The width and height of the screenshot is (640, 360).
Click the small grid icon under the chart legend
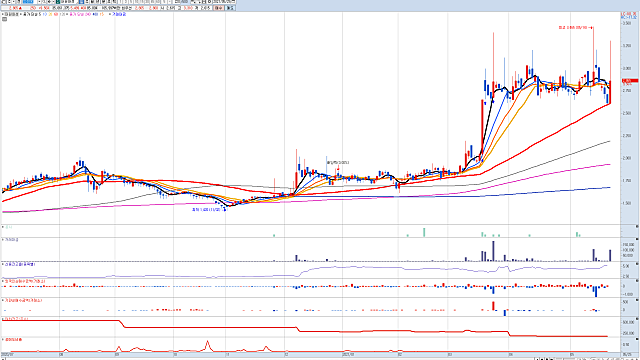pos(4,19)
